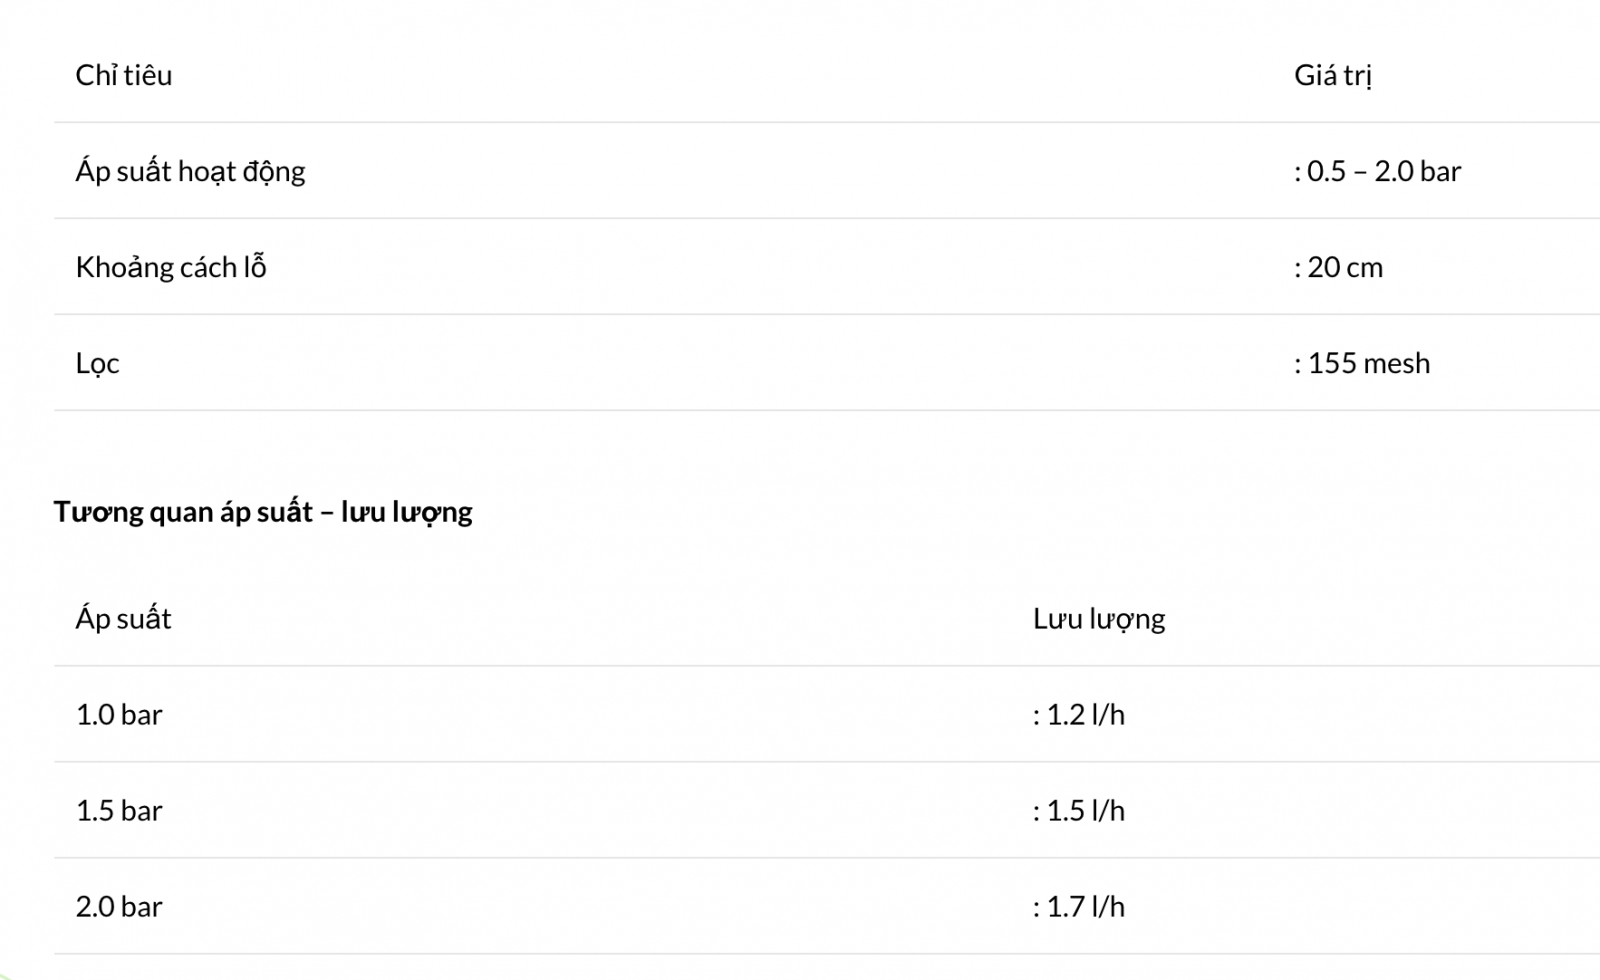Screen dimensions: 1600x980
Task: Select the 'Lọc' row label
Action: pos(97,363)
